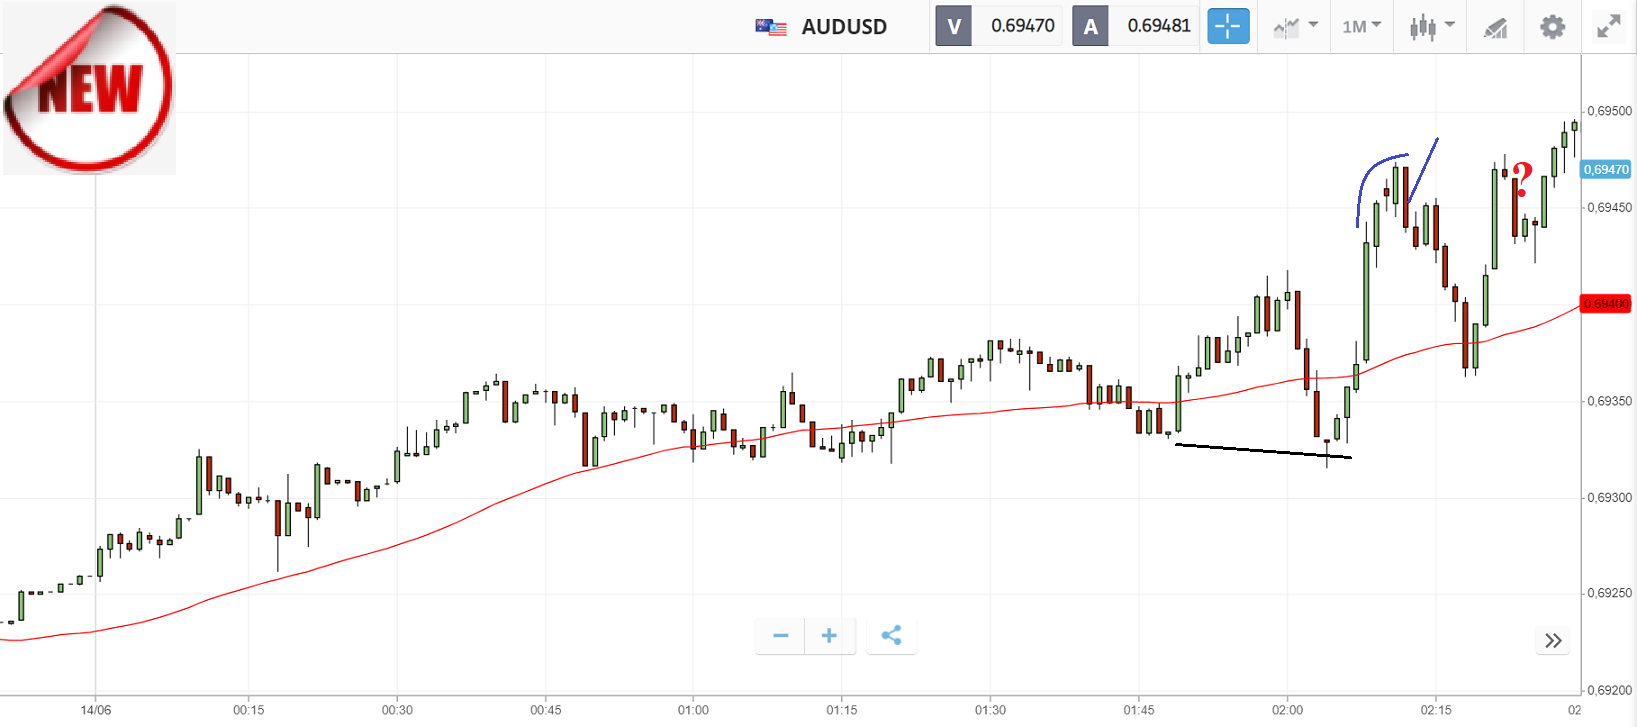Click the A buy price button
This screenshot has height=727, width=1637.
coord(1090,26)
